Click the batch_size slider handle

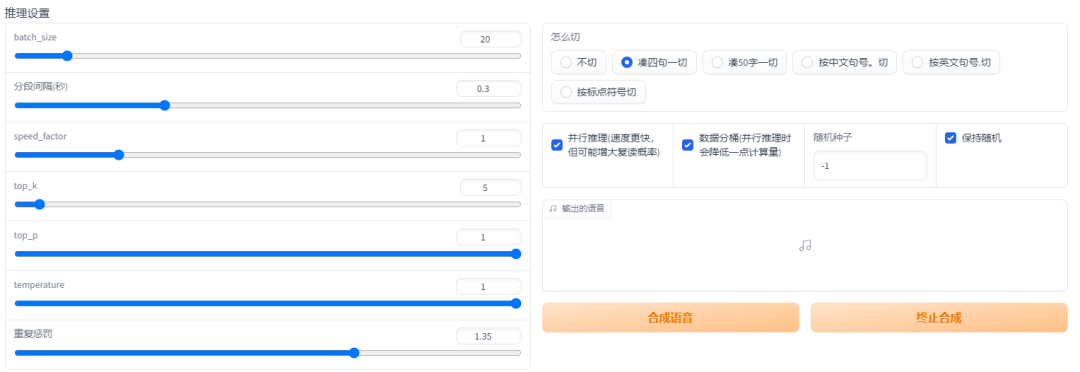coord(67,56)
